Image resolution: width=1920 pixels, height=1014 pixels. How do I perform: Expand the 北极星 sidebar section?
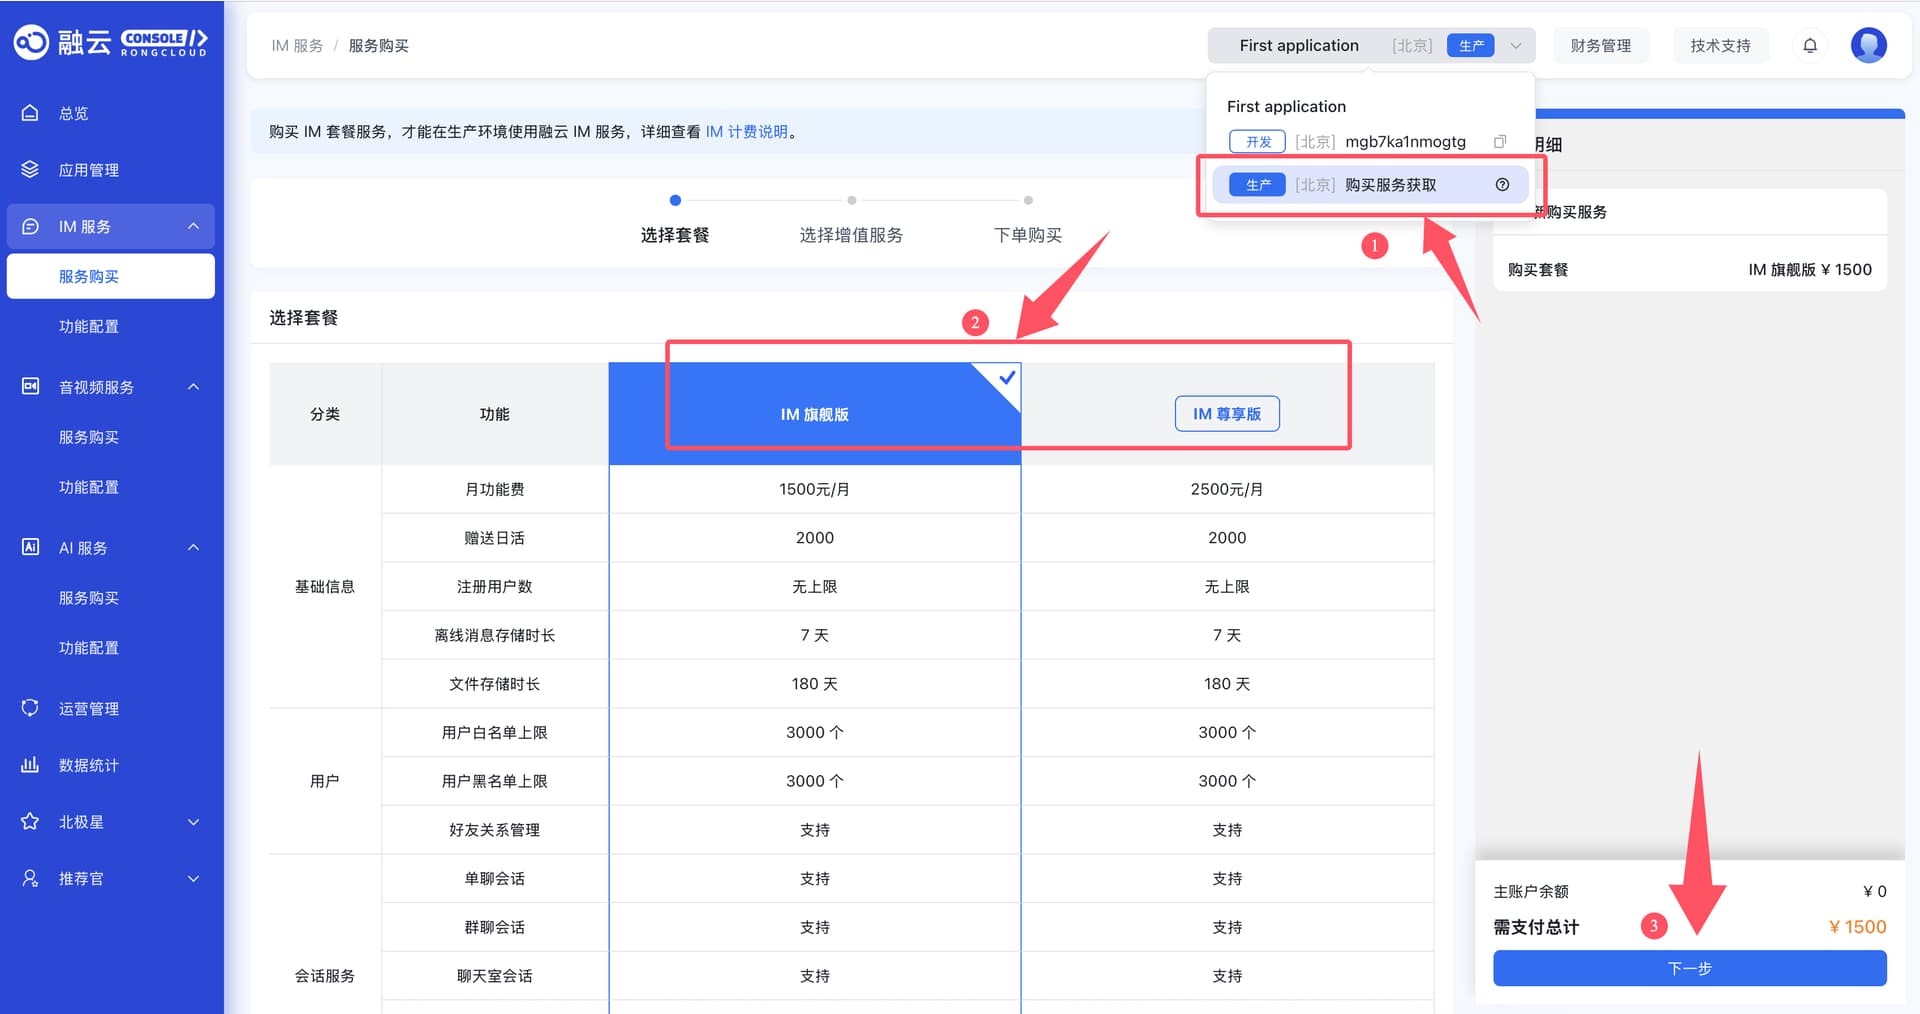[193, 822]
